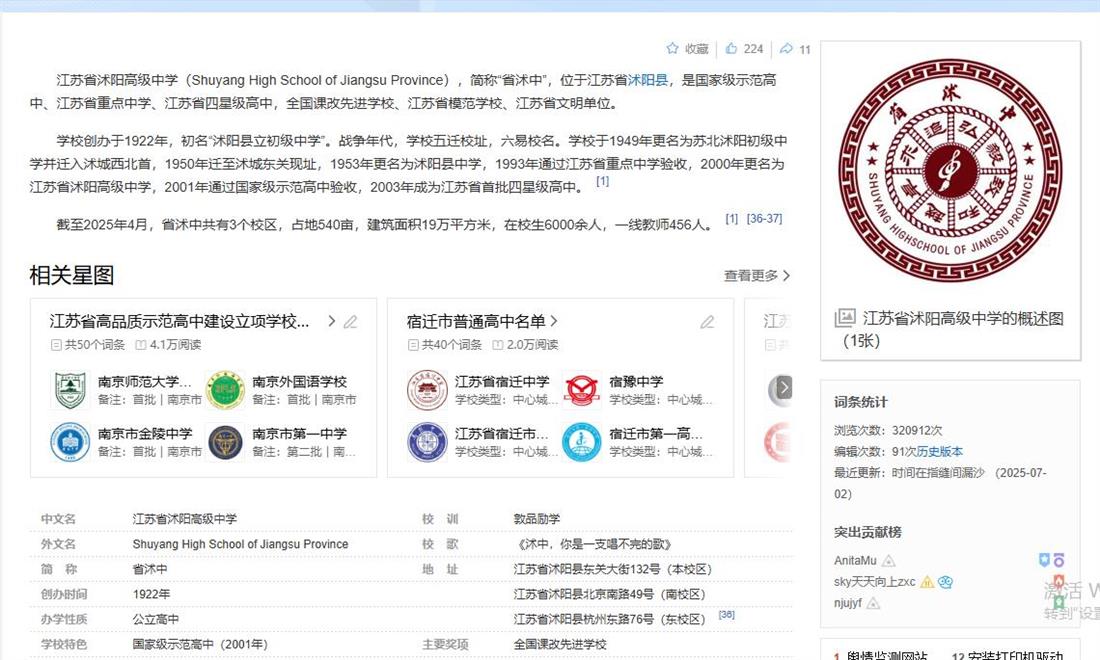1100x660 pixels.
Task: Open 南京市金陵中学 entry link
Action: point(145,433)
